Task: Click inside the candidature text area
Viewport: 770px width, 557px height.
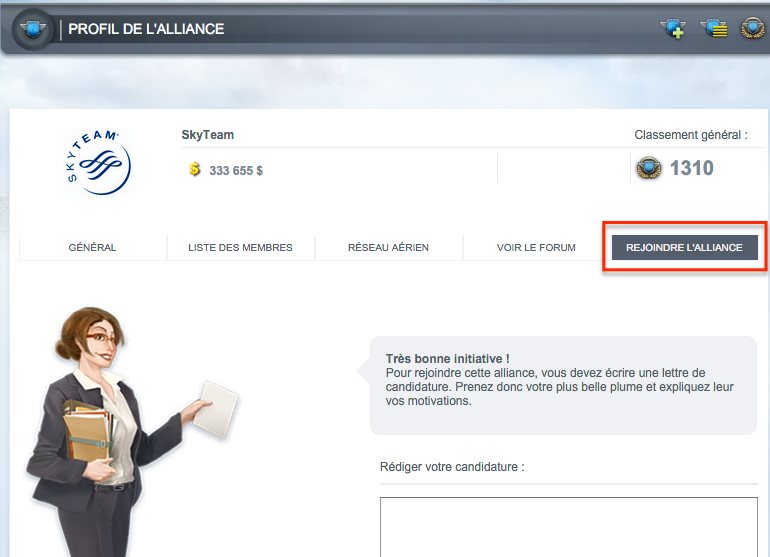Action: pos(569,527)
